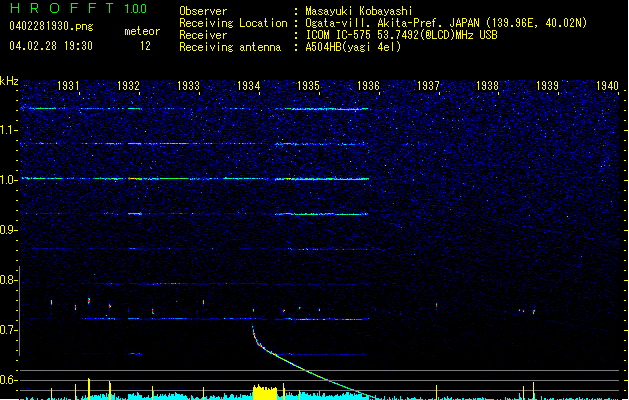Click the 04.02.28 19:30 timestamp
Screen dimensions: 629x400
(x=50, y=46)
